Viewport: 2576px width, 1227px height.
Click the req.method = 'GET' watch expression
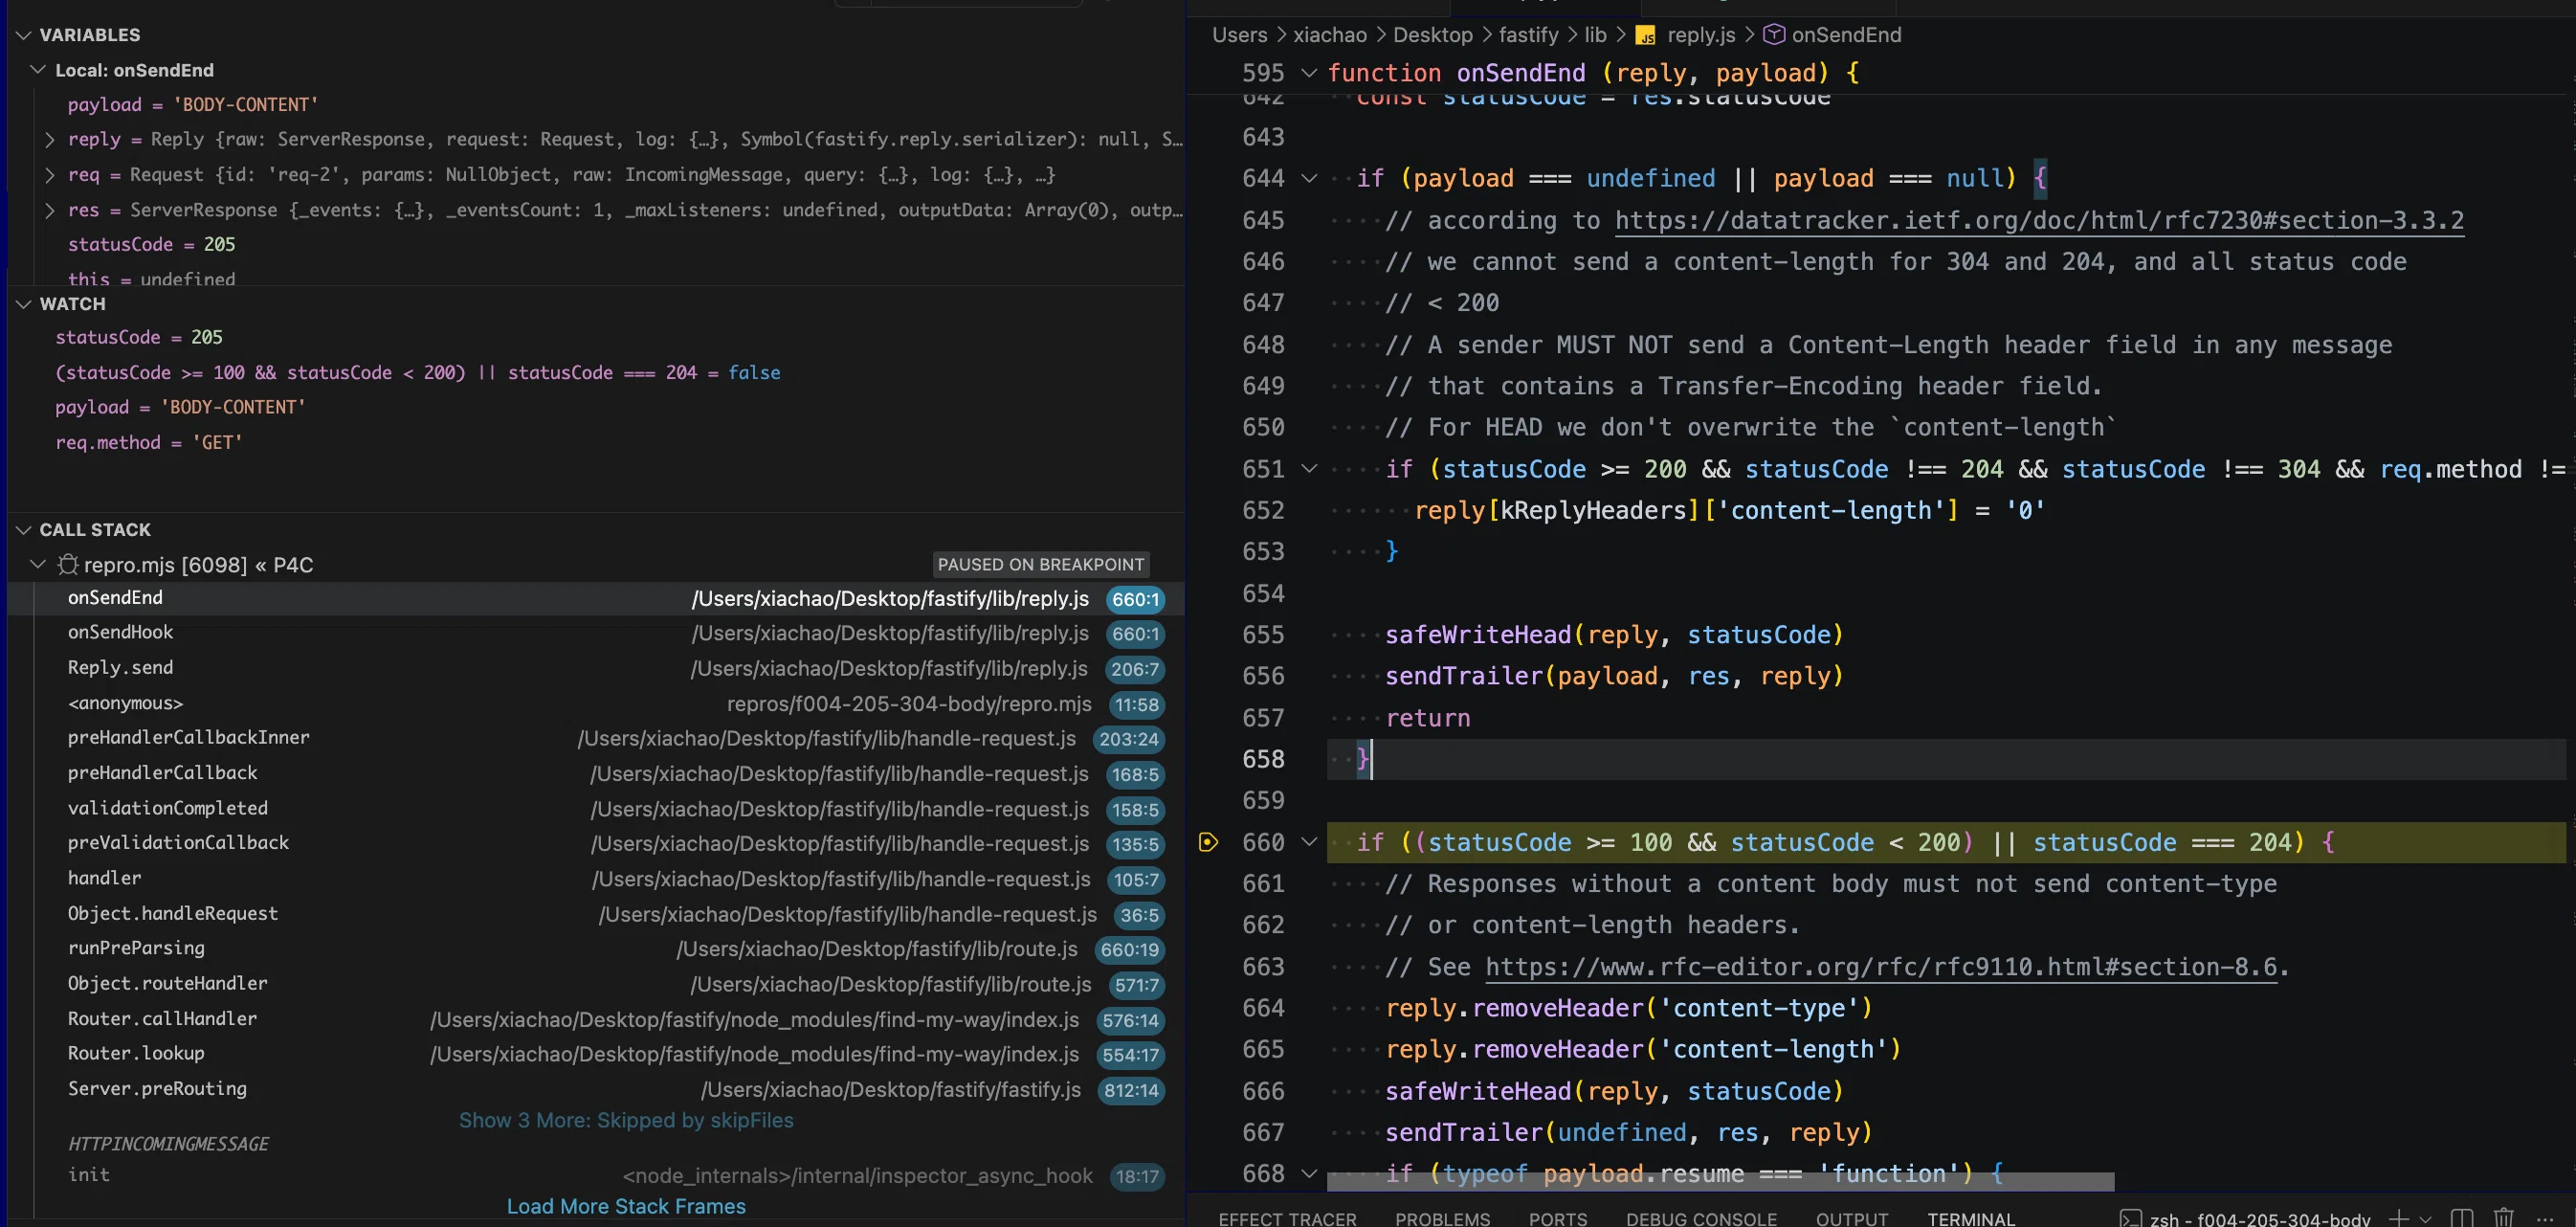click(149, 443)
